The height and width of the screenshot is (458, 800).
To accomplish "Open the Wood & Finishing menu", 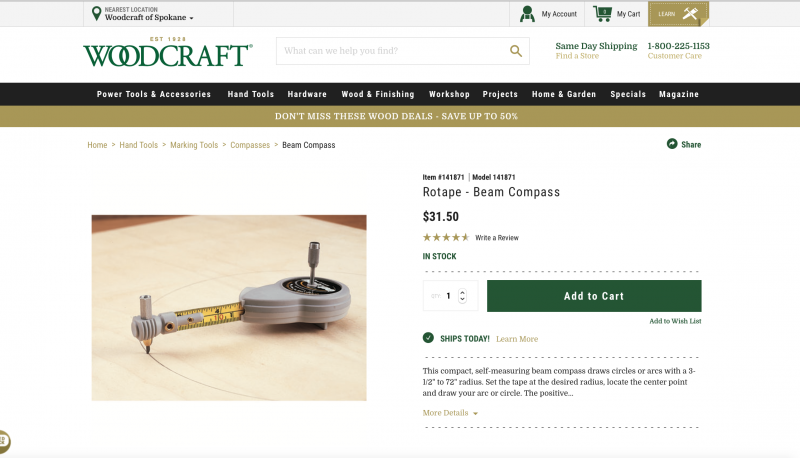I will [x=378, y=94].
